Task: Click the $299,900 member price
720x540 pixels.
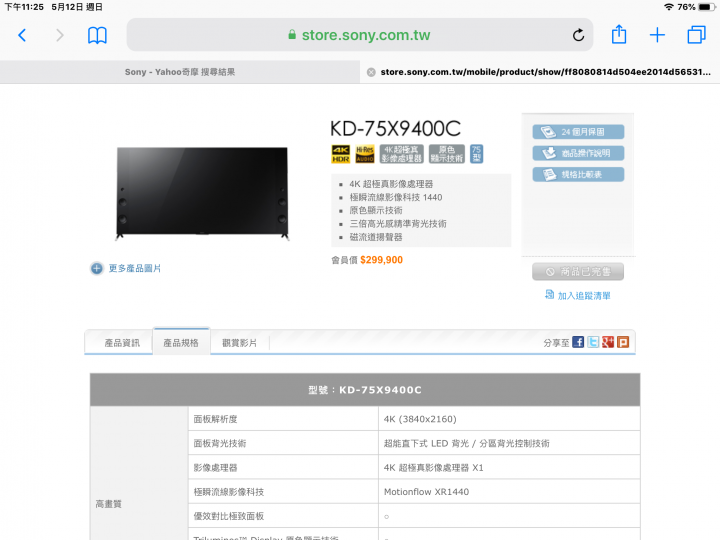Action: (x=382, y=260)
